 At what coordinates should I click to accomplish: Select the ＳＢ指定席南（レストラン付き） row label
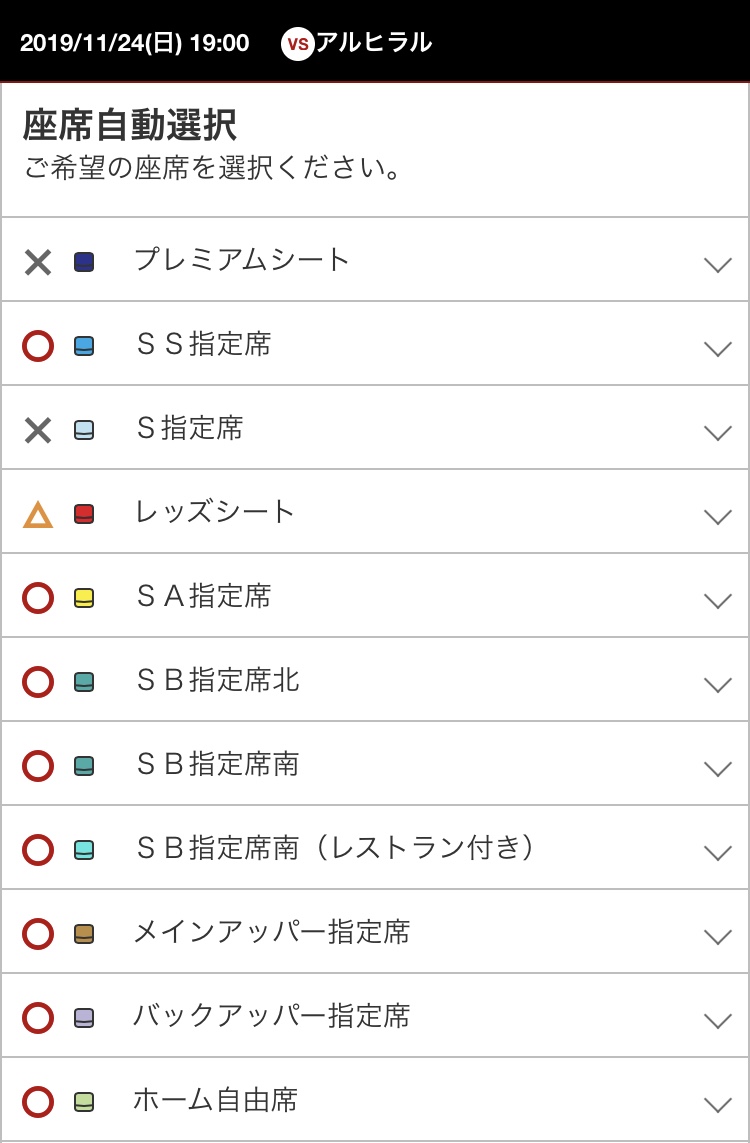[x=335, y=848]
